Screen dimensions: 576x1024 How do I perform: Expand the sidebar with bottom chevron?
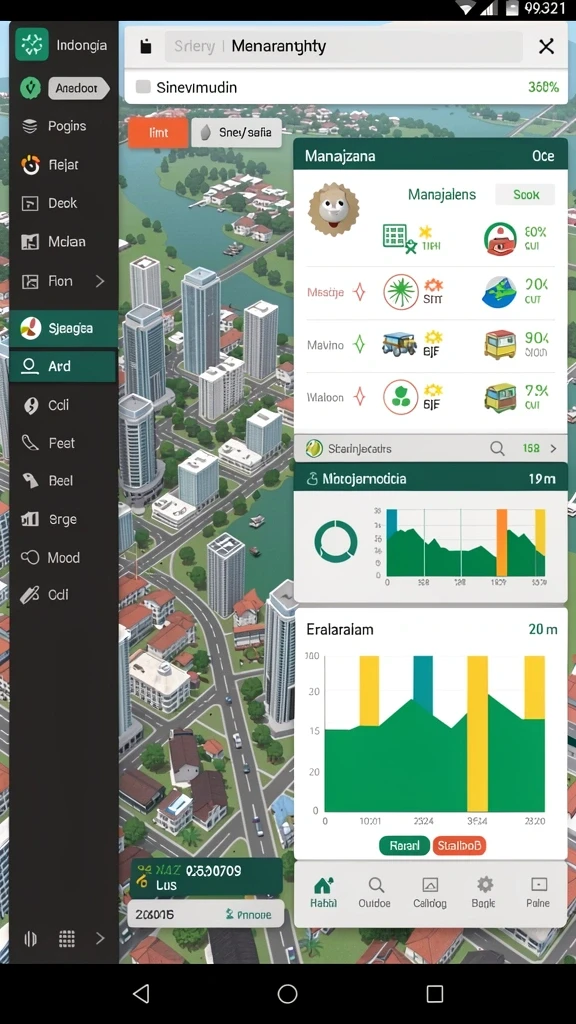point(100,938)
